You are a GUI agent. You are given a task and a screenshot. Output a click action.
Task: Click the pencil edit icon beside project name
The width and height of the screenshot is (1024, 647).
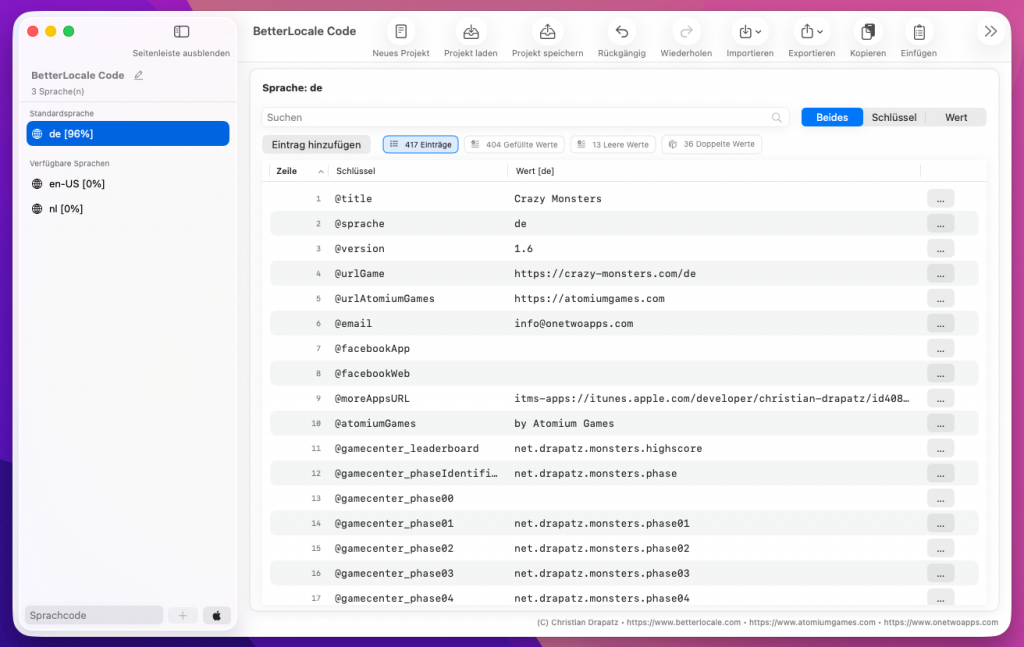[139, 75]
